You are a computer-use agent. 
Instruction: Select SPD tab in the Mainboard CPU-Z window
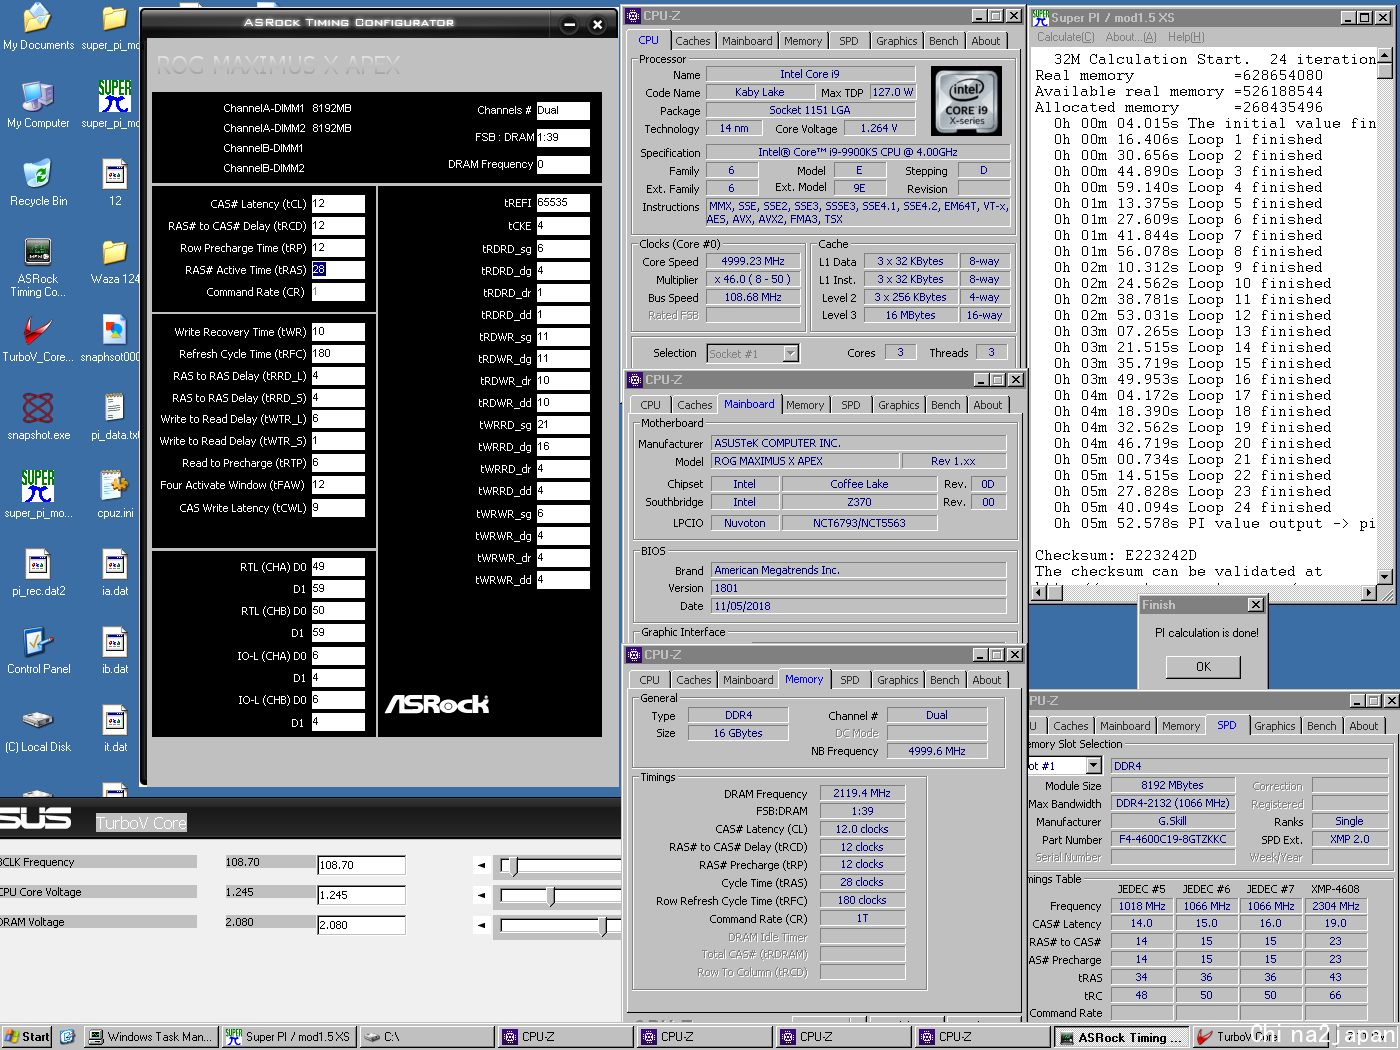[x=850, y=405]
